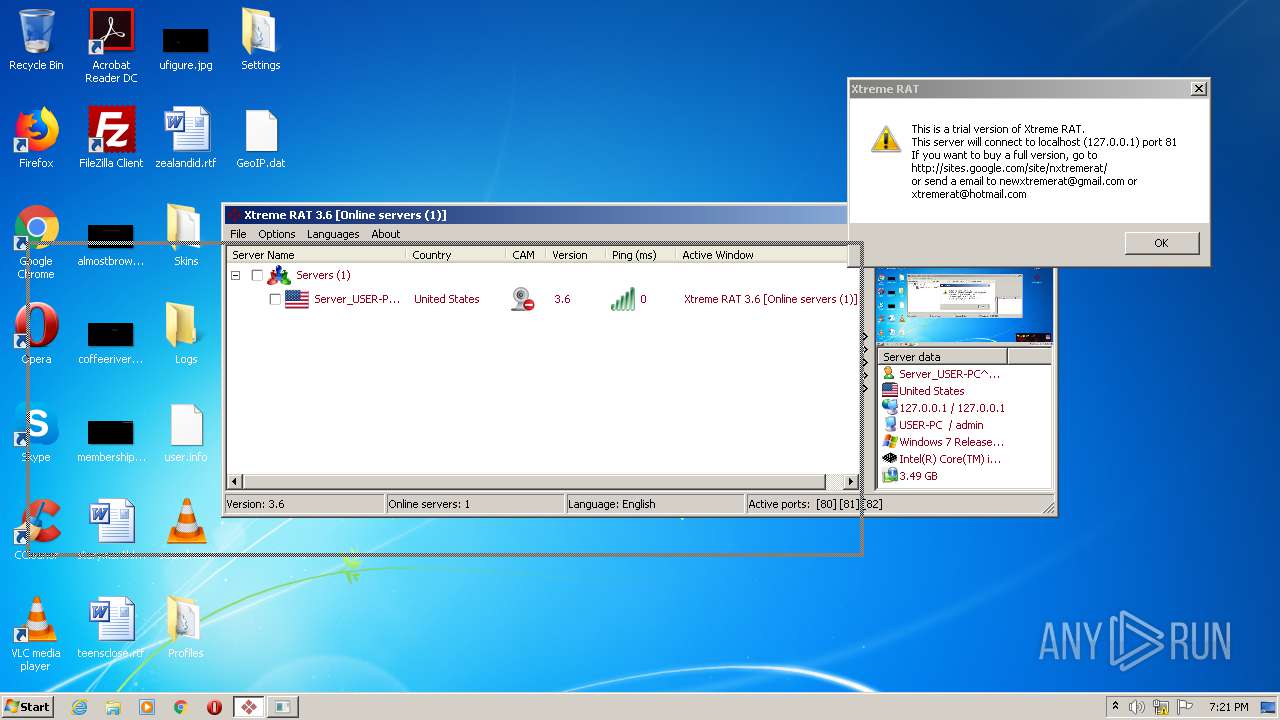Sort by the Active Window column header
Image resolution: width=1280 pixels, height=720 pixels.
click(767, 255)
